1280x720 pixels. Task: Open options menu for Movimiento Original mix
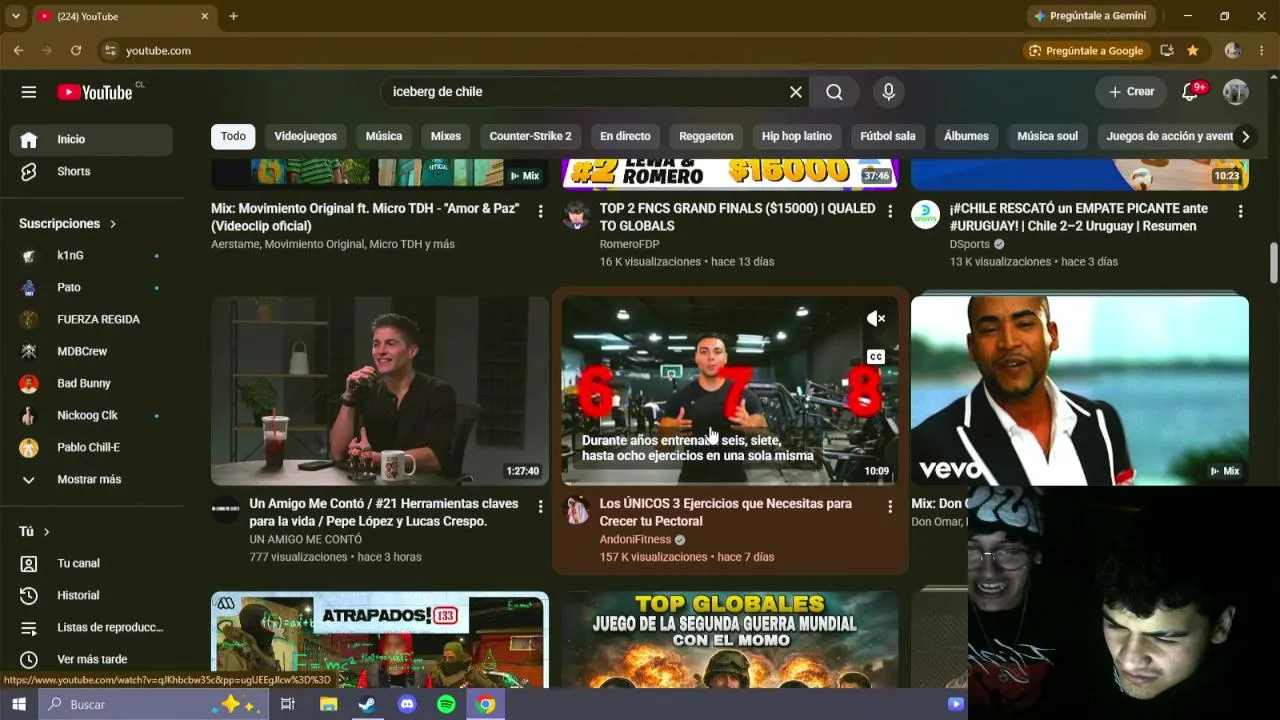[540, 212]
